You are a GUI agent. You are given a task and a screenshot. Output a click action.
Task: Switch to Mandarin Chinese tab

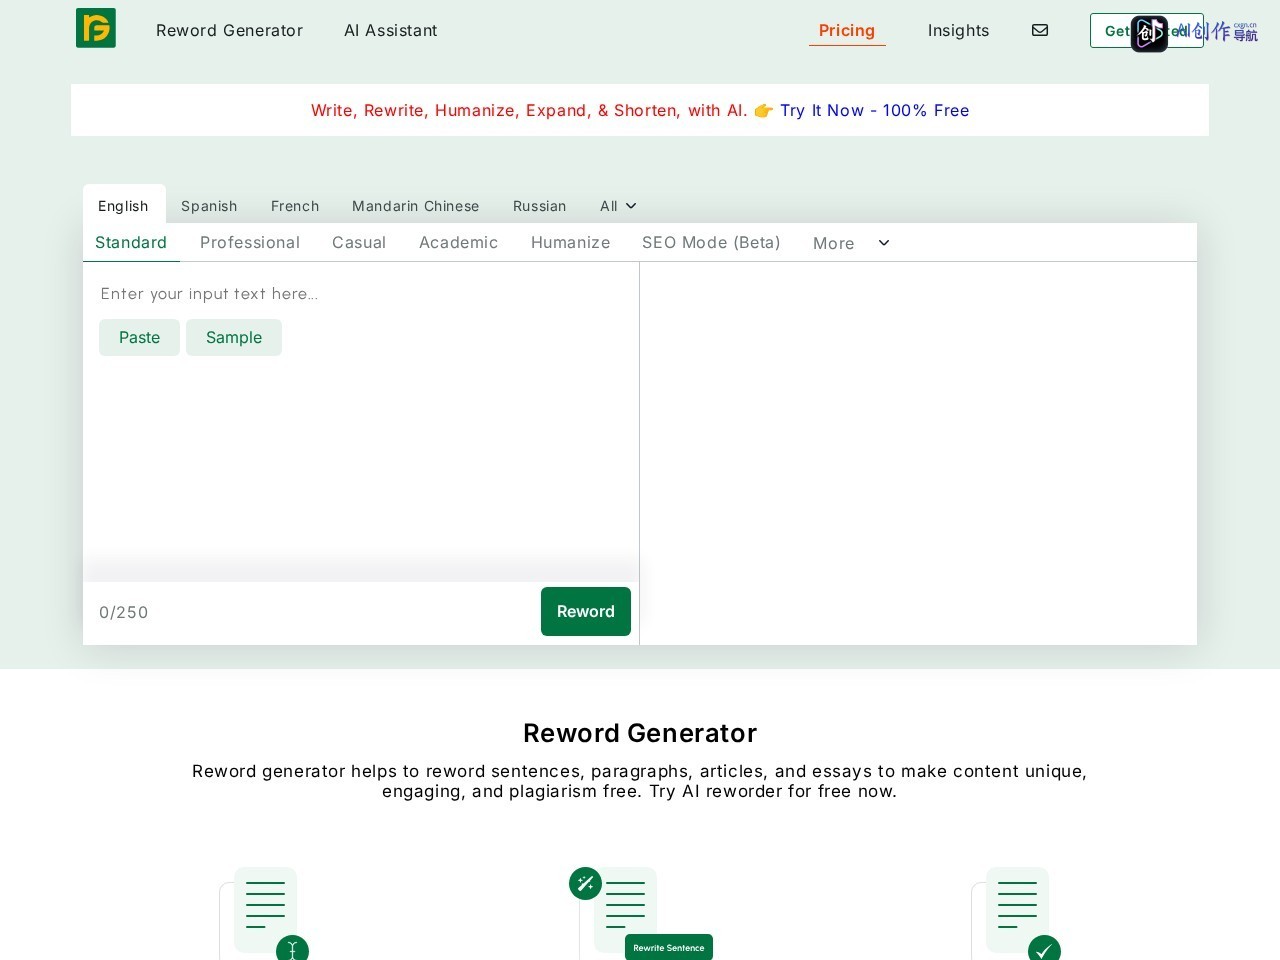click(415, 206)
